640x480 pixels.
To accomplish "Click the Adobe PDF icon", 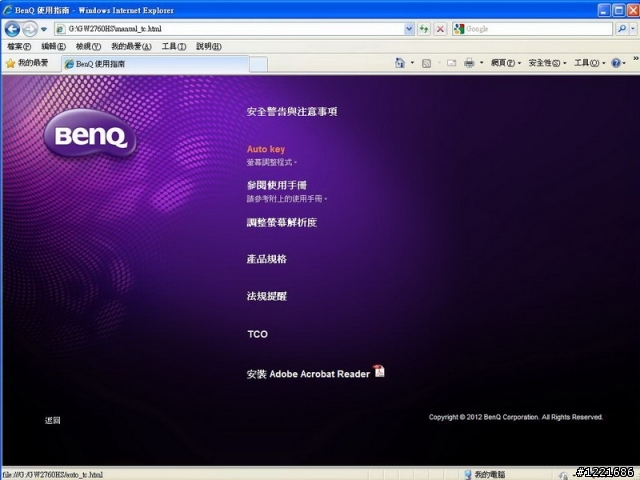I will coord(379,371).
